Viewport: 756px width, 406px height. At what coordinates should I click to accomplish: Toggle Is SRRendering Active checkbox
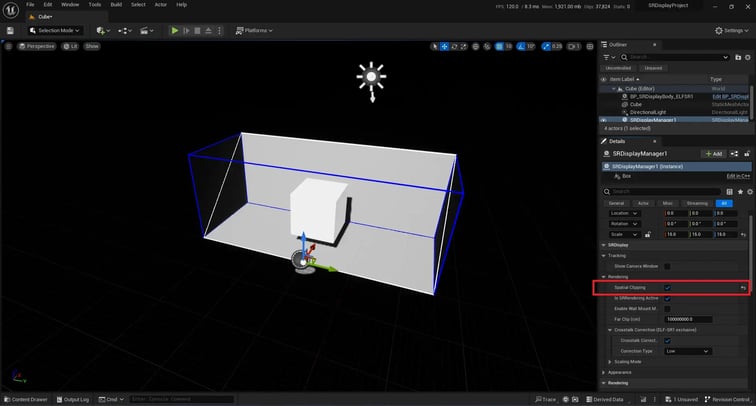pyautogui.click(x=667, y=298)
